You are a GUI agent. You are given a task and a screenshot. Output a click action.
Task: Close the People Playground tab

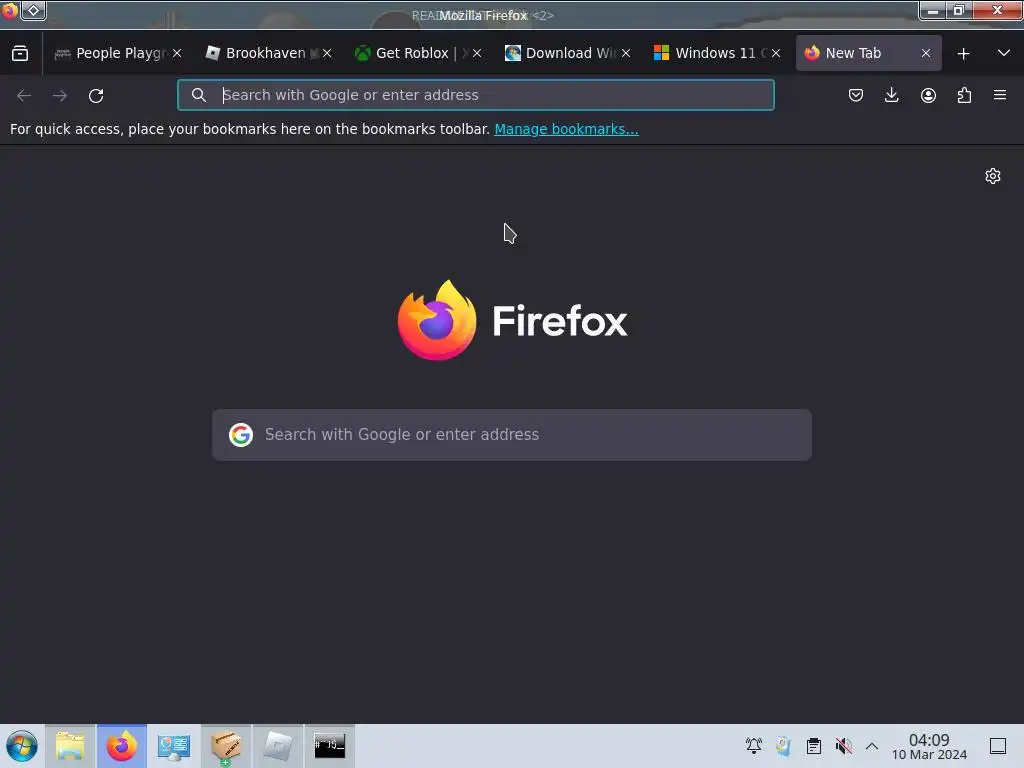[x=177, y=53]
